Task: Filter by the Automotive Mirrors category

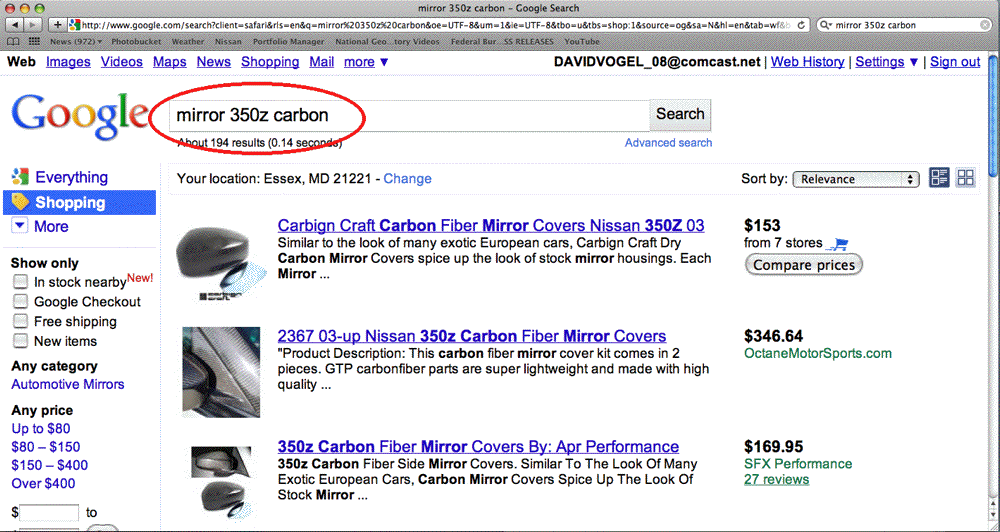Action: tap(68, 385)
